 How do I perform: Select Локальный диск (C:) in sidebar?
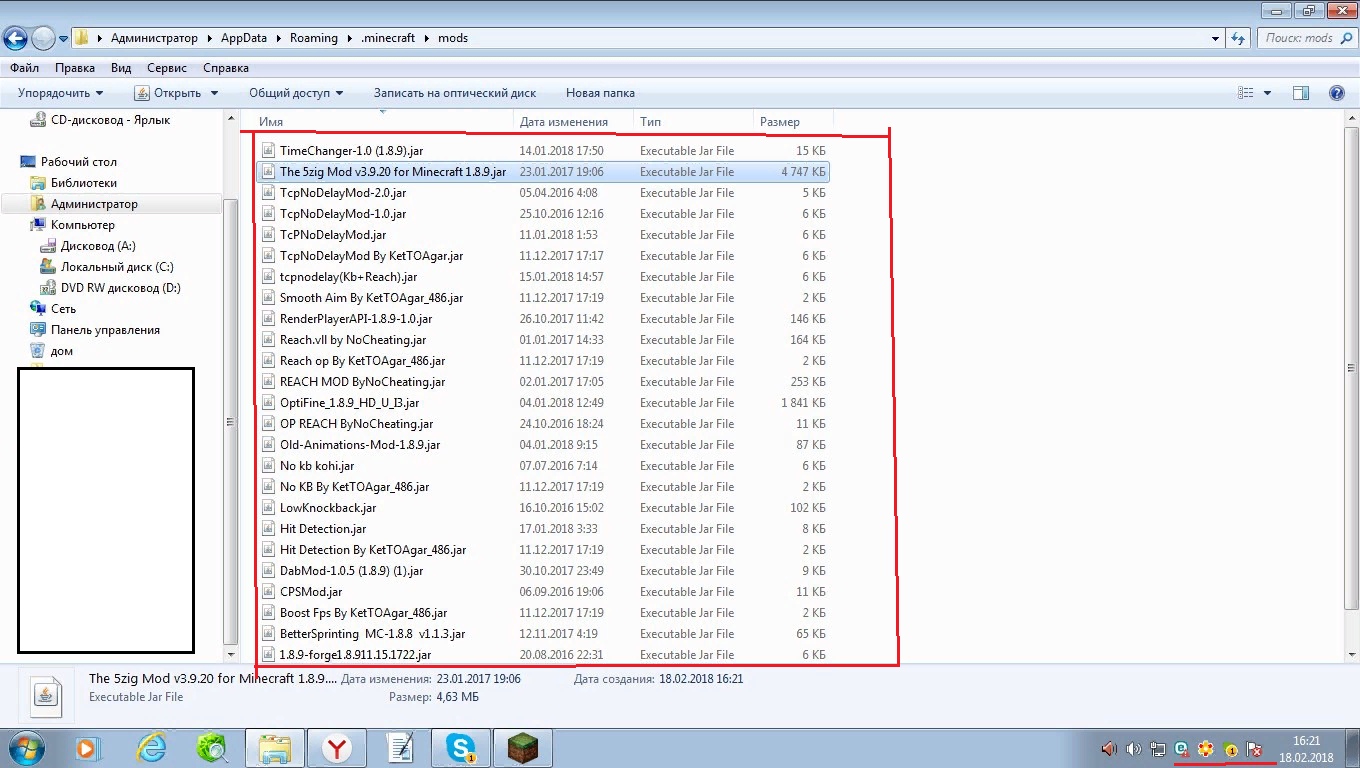[x=116, y=267]
